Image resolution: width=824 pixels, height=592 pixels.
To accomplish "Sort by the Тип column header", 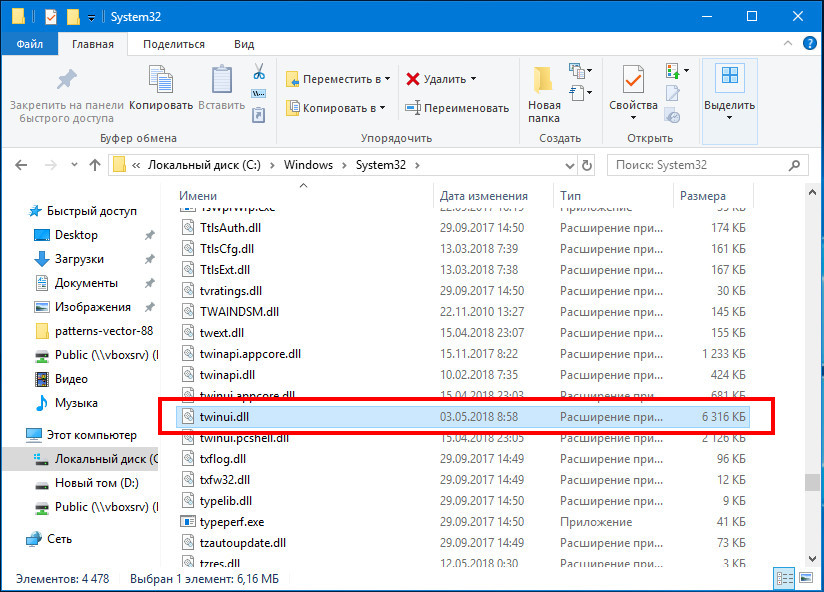I will pos(570,196).
